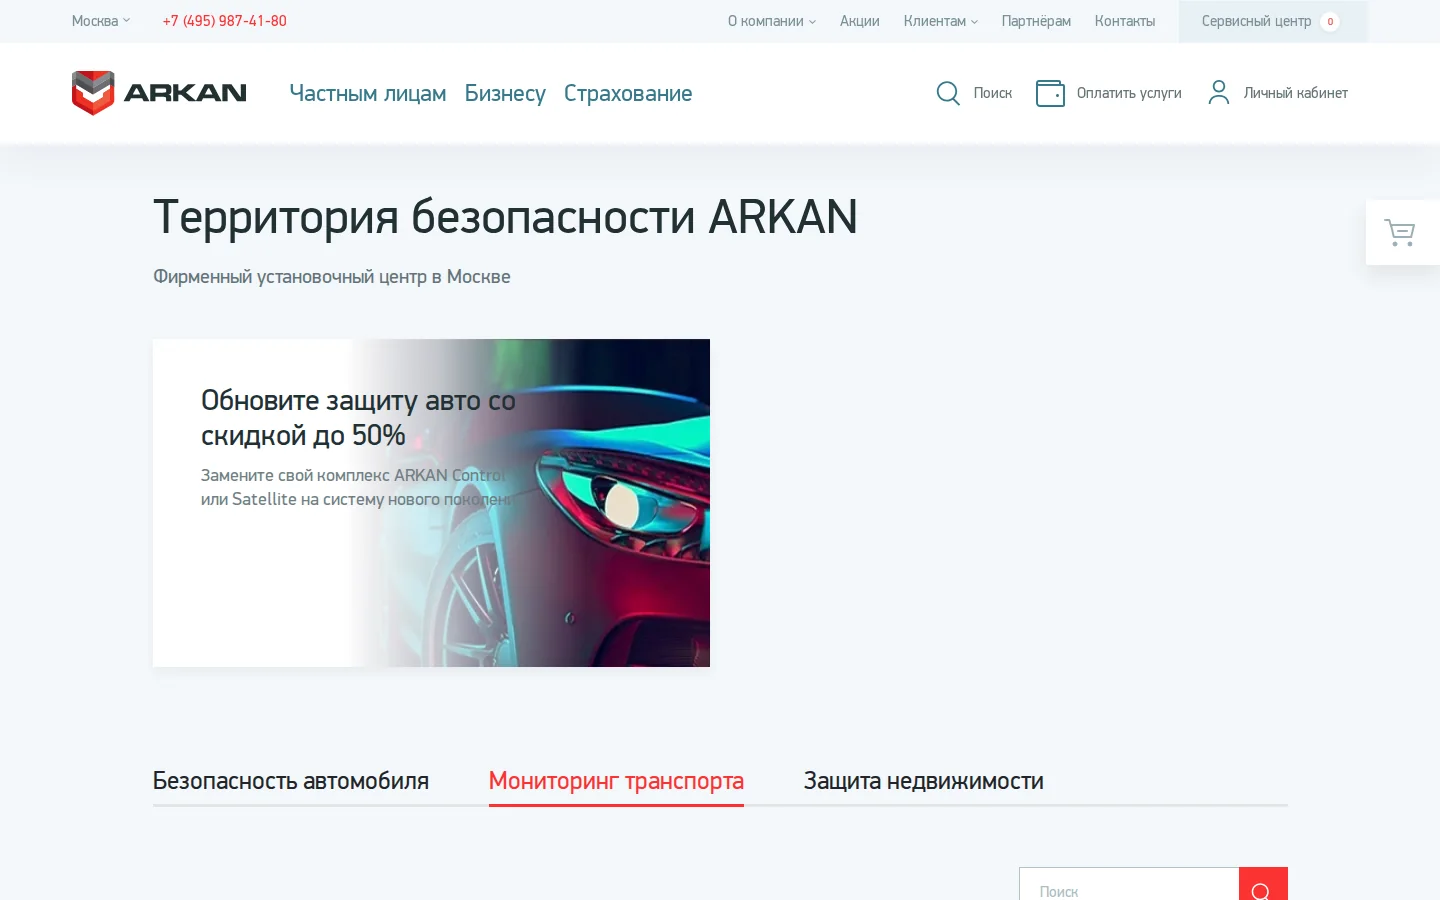Viewport: 1440px width, 900px height.
Task: Open the car discount promo banner
Action: (431, 503)
